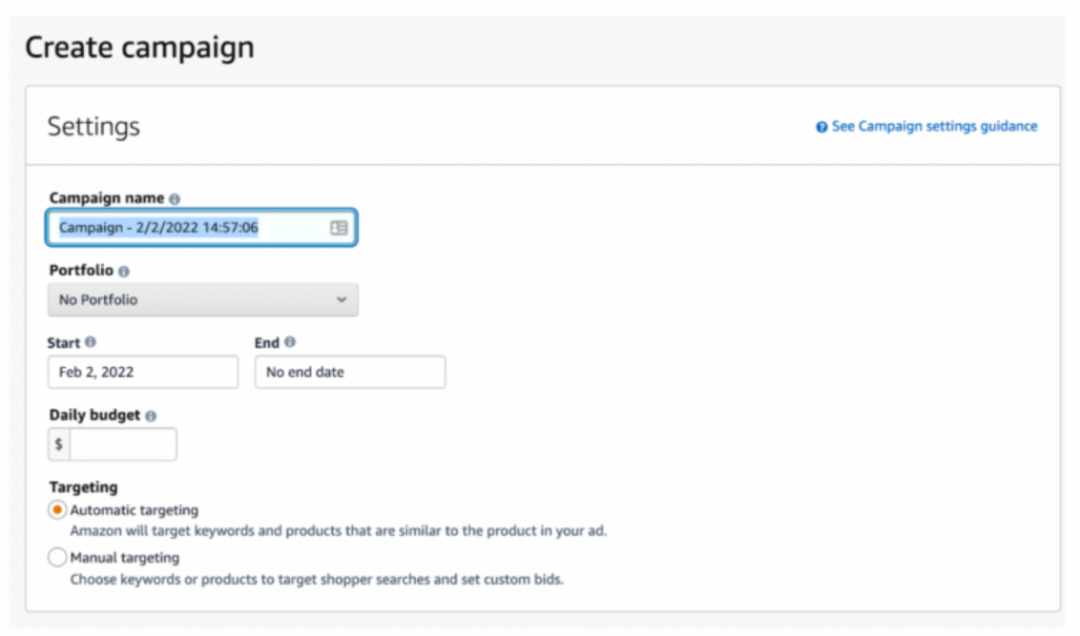This screenshot has height=636, width=1080.
Task: Click into the Daily budget amount field
Action: pyautogui.click(x=123, y=444)
